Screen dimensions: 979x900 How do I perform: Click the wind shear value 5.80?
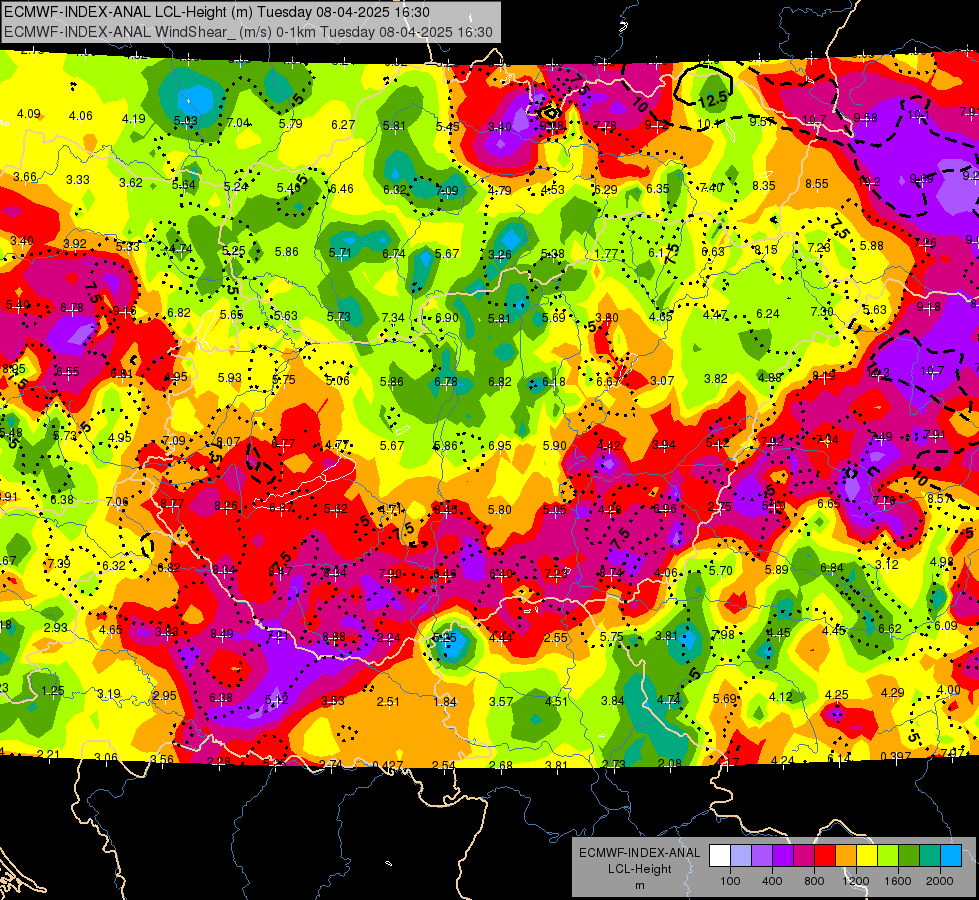tap(499, 510)
